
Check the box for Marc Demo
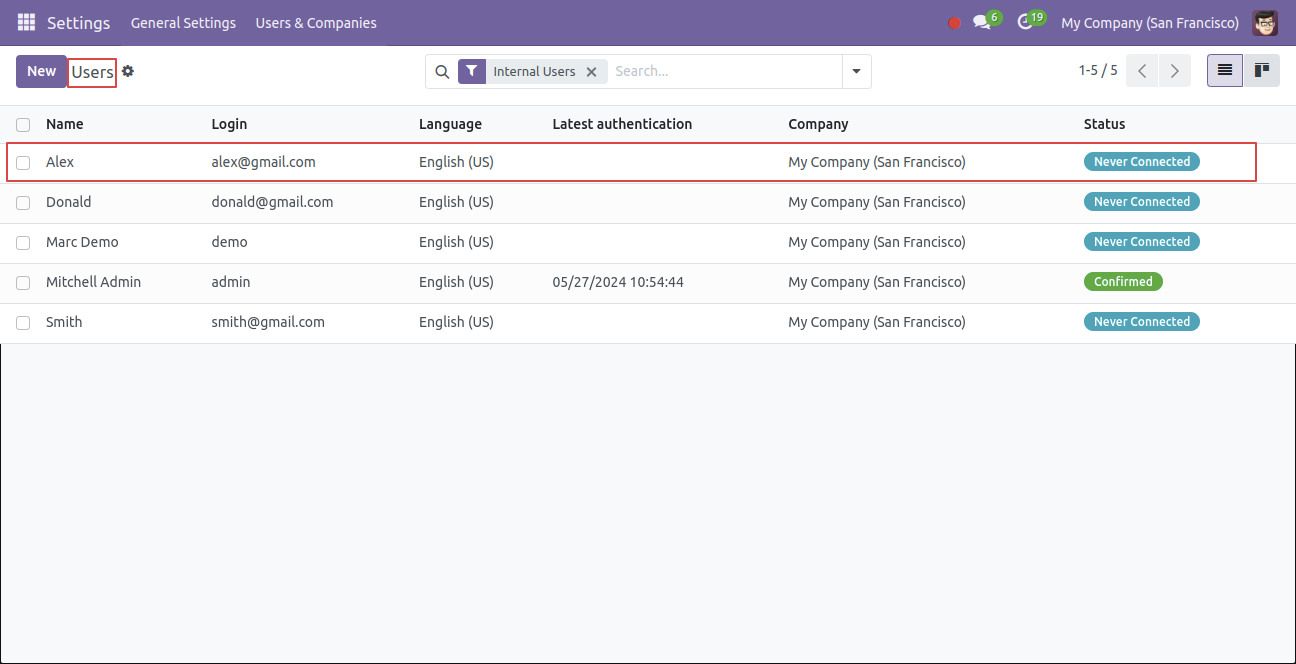pos(23,243)
